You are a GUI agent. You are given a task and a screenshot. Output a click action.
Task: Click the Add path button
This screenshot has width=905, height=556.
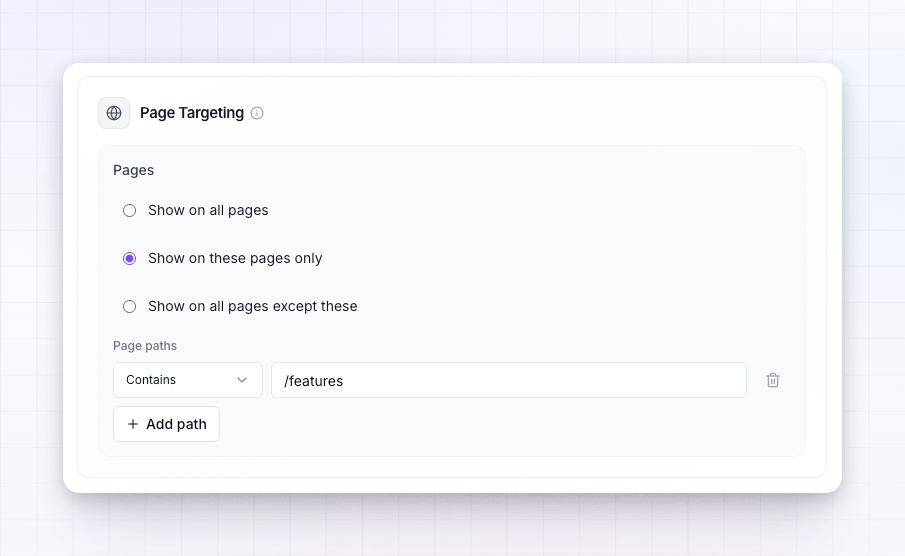[166, 424]
